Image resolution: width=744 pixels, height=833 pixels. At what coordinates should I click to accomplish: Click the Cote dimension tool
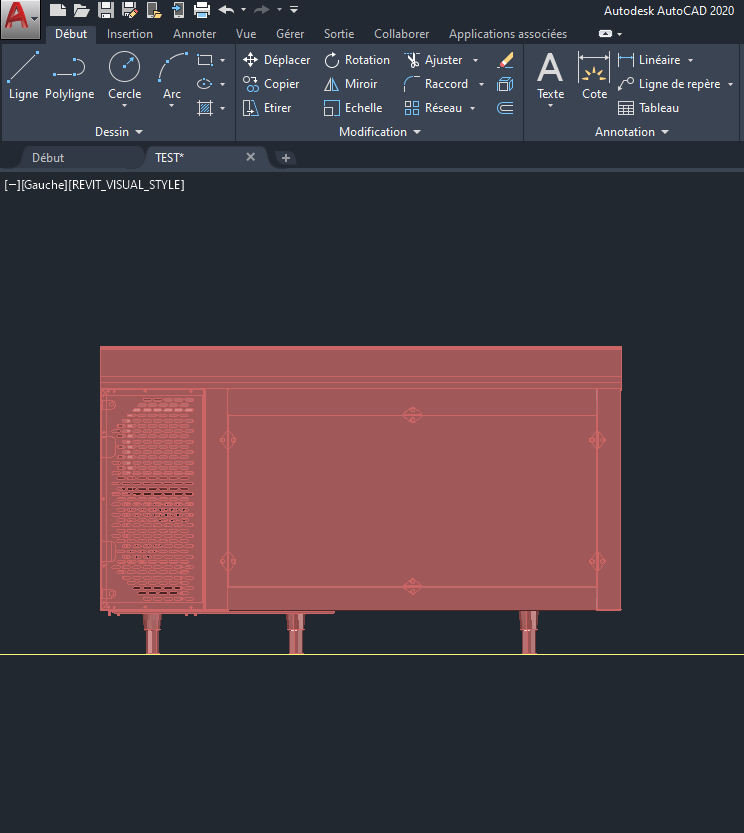pyautogui.click(x=594, y=76)
